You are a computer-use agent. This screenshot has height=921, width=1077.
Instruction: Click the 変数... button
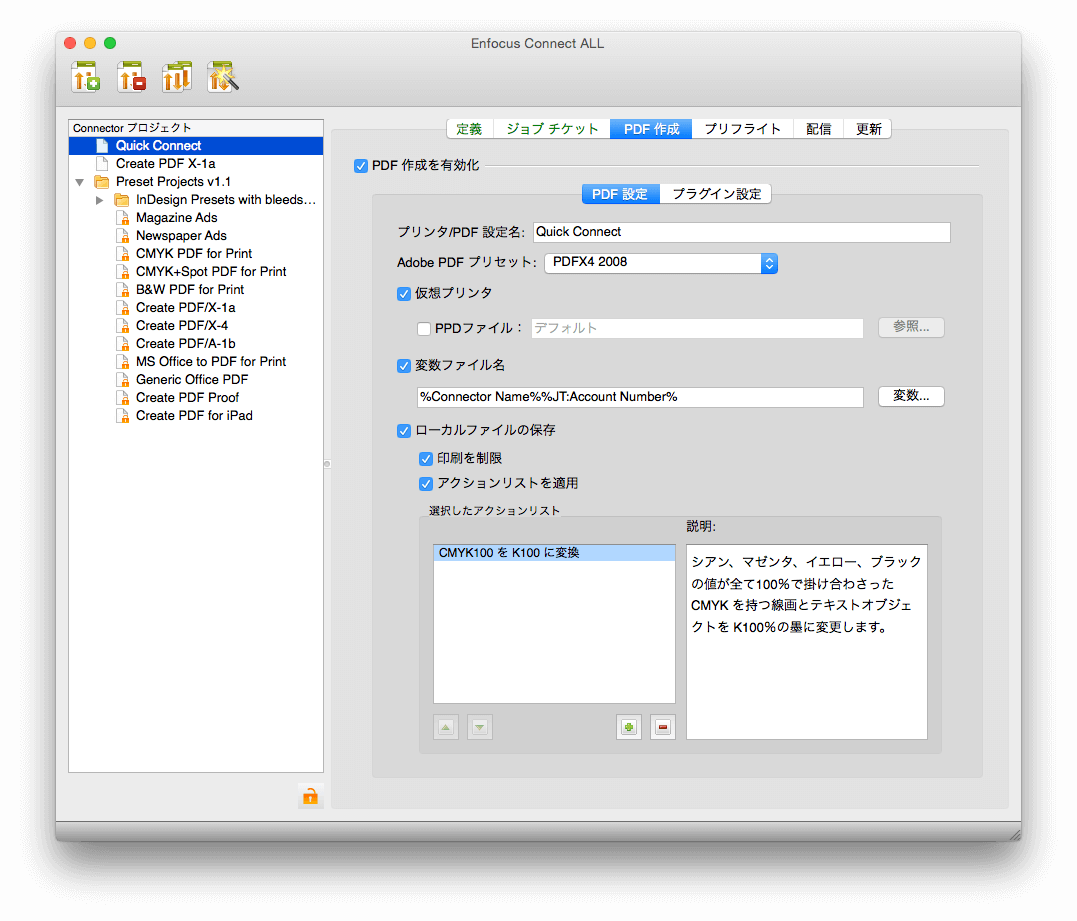pos(911,396)
